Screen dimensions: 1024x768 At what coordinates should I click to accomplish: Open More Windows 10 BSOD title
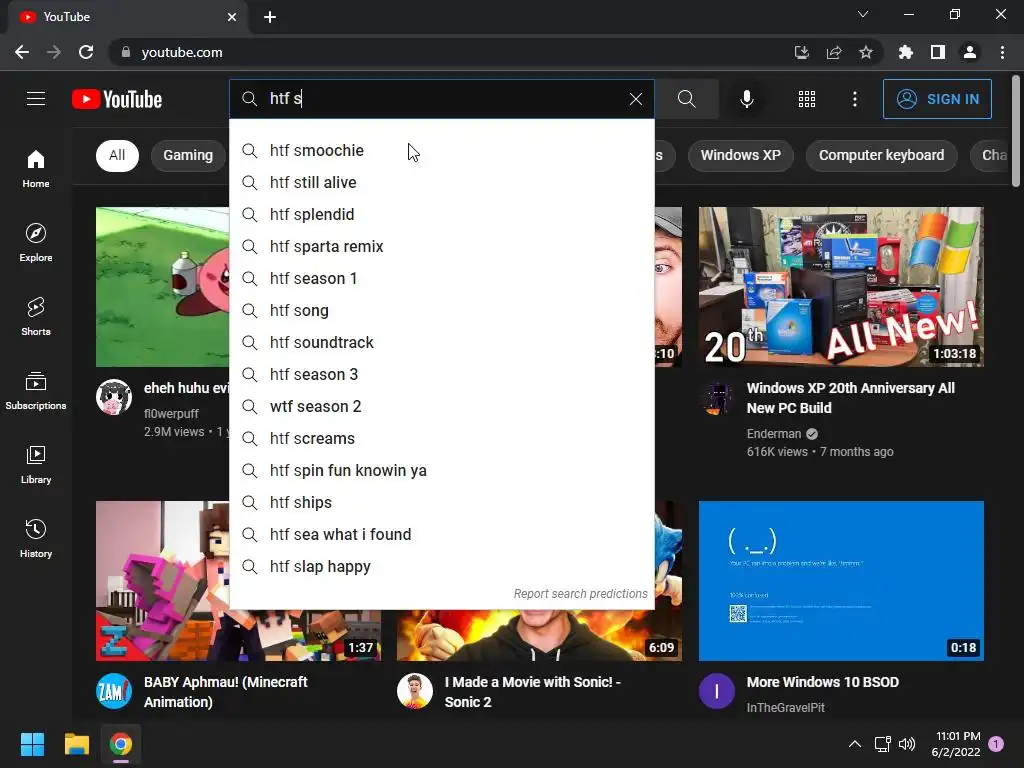(823, 682)
